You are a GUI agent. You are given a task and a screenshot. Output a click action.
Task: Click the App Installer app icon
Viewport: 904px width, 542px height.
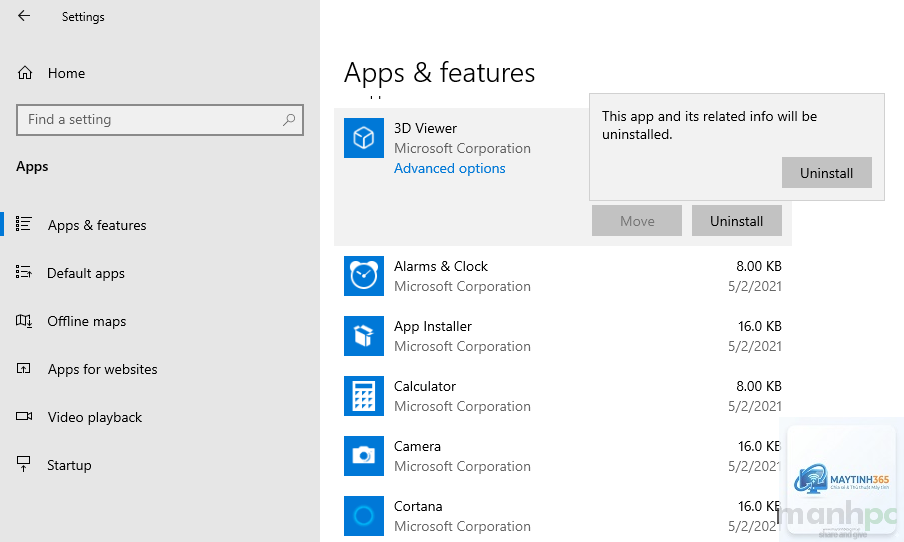point(364,336)
